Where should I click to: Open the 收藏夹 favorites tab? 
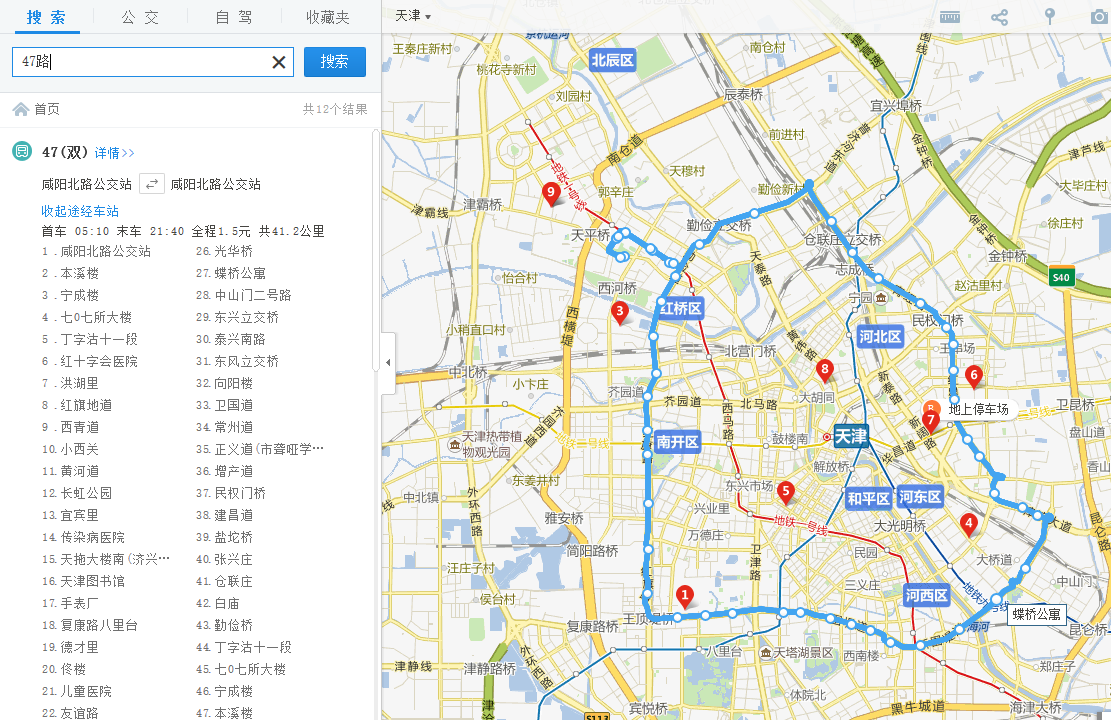327,17
